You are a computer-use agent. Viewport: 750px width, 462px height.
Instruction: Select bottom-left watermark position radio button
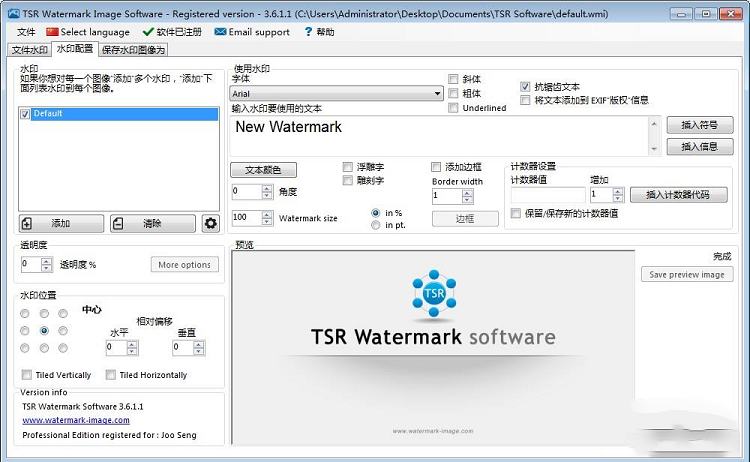click(x=25, y=348)
